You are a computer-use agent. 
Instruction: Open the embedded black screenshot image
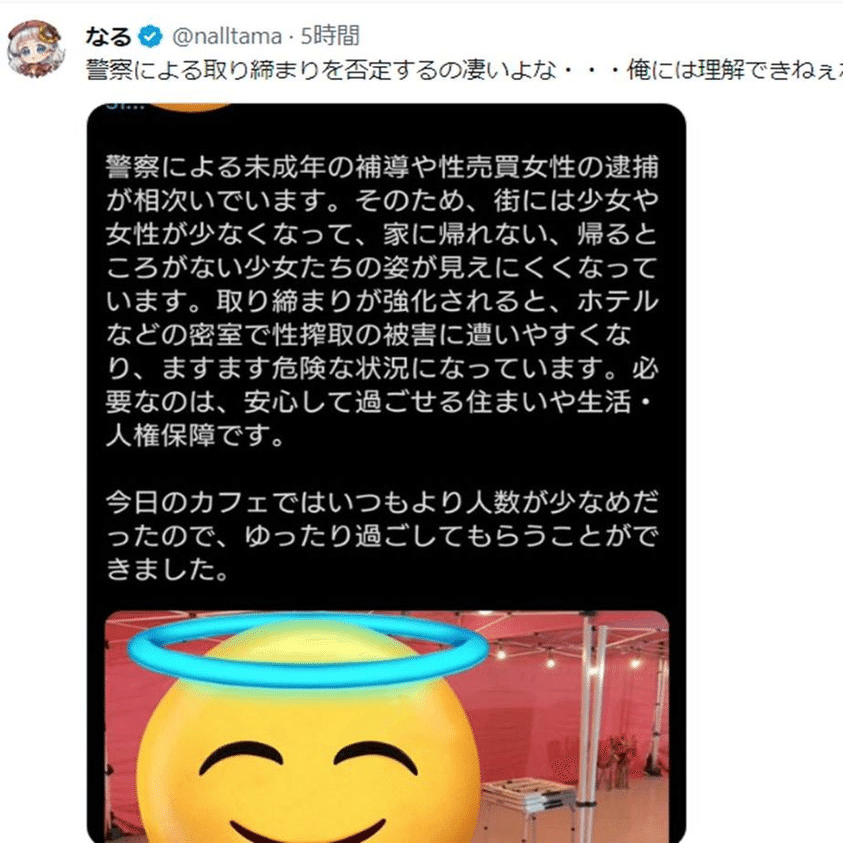pos(386,473)
